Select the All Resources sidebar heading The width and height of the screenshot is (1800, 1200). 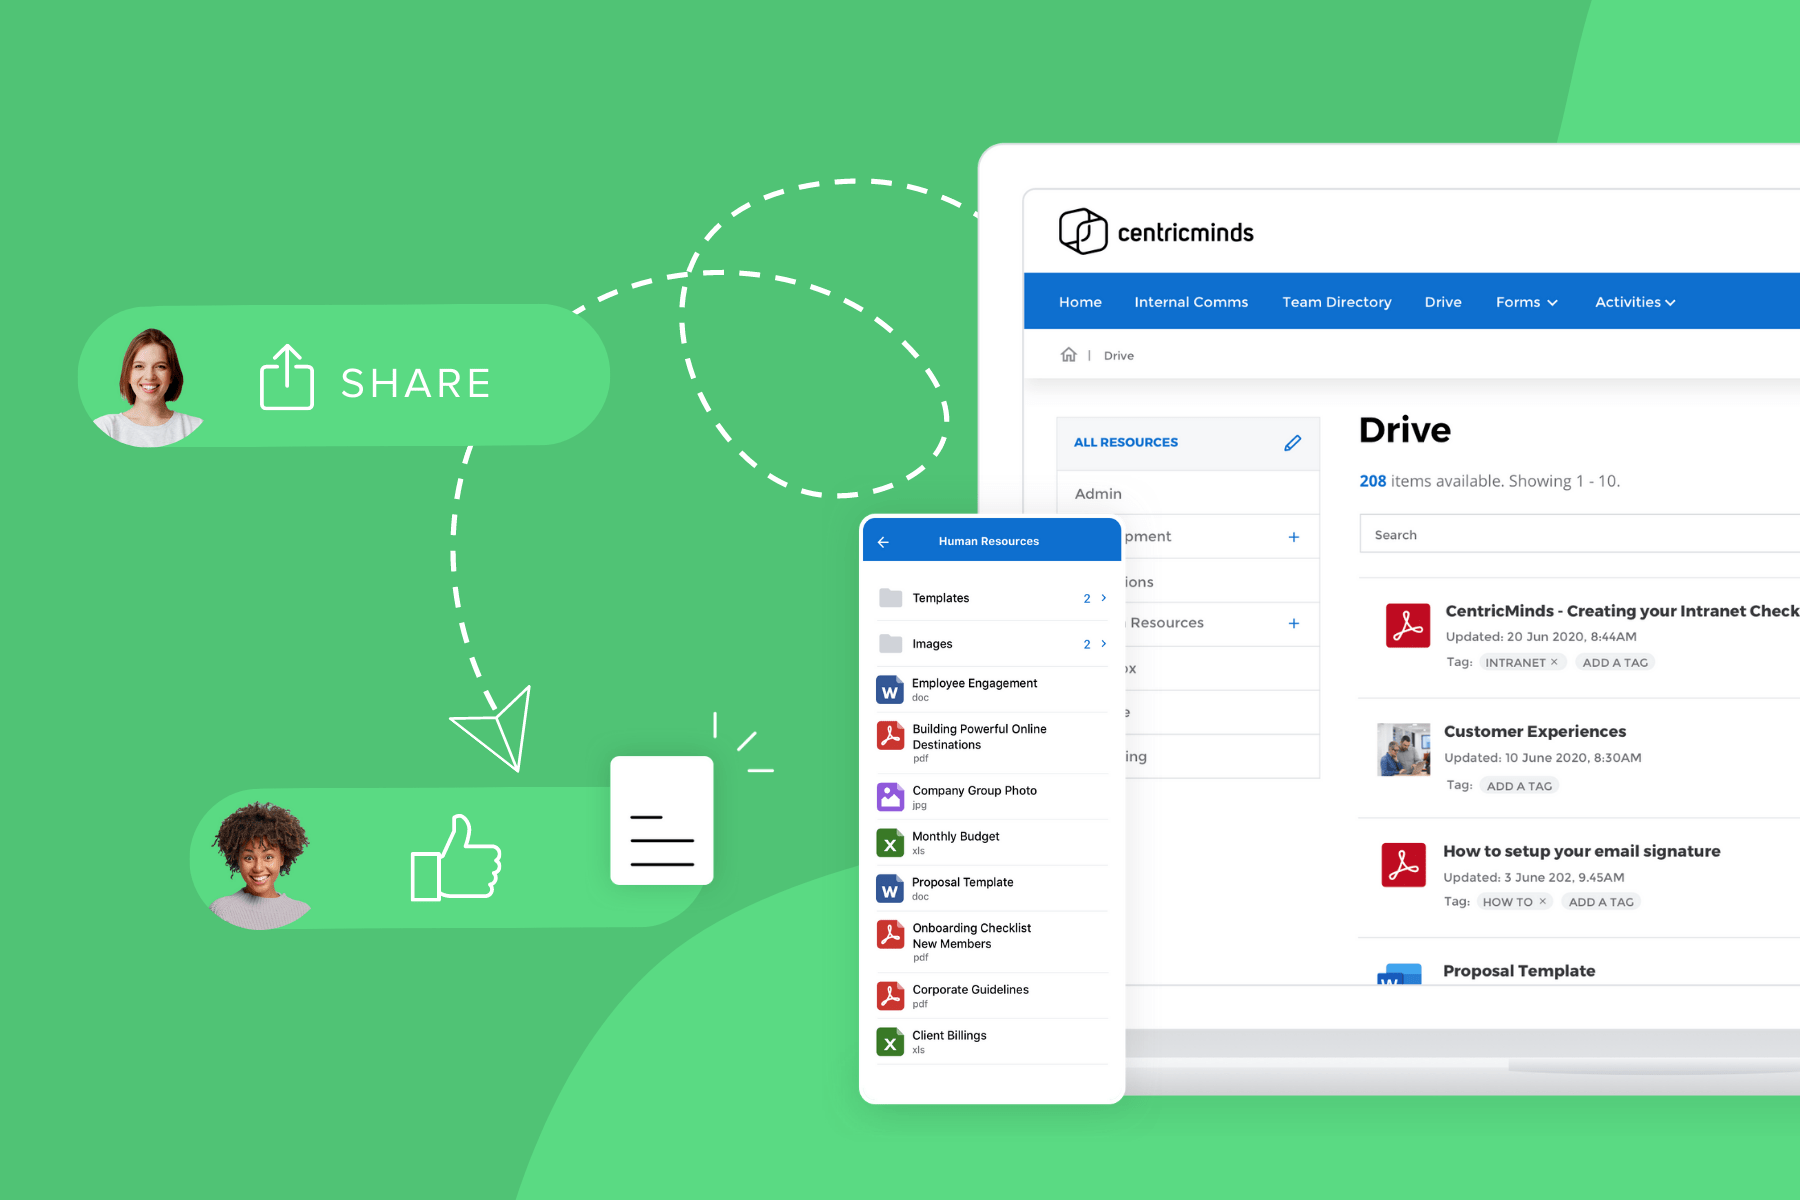(1126, 442)
